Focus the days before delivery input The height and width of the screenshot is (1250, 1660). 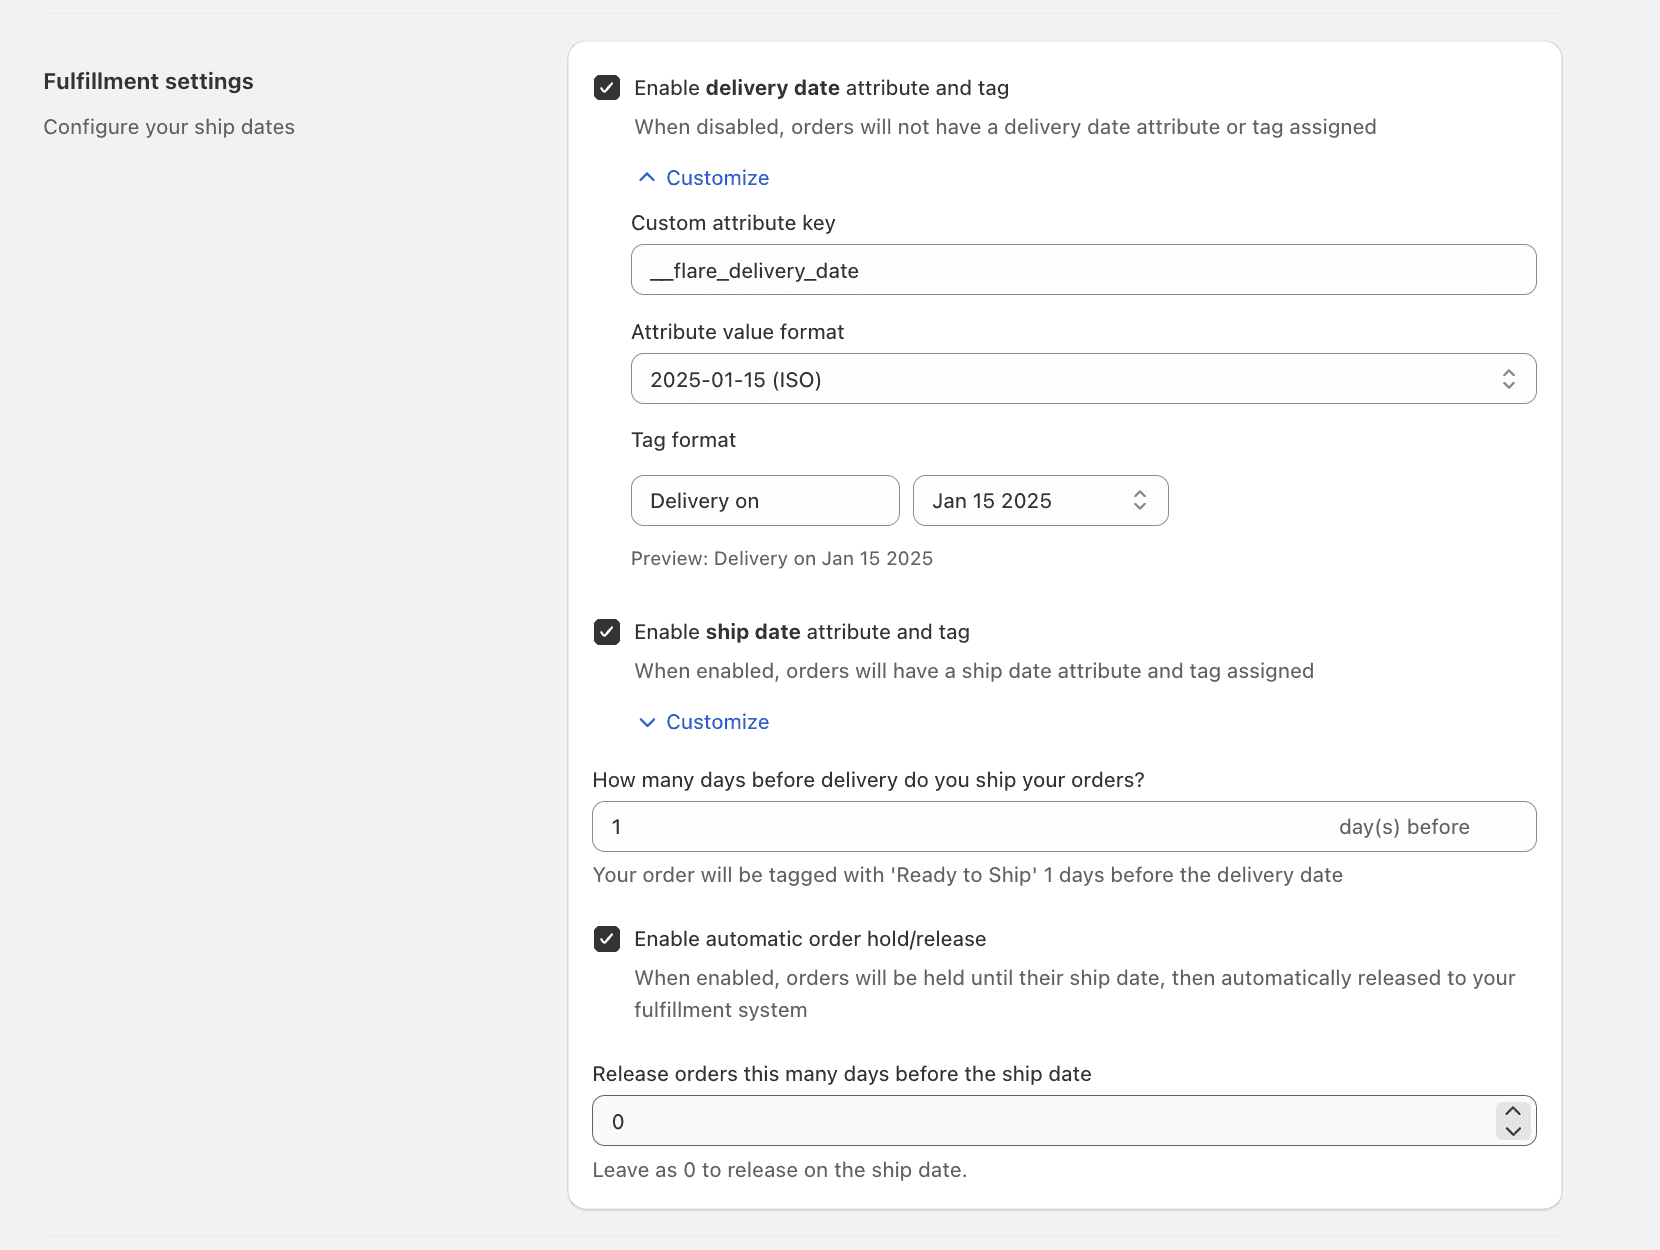[960, 827]
